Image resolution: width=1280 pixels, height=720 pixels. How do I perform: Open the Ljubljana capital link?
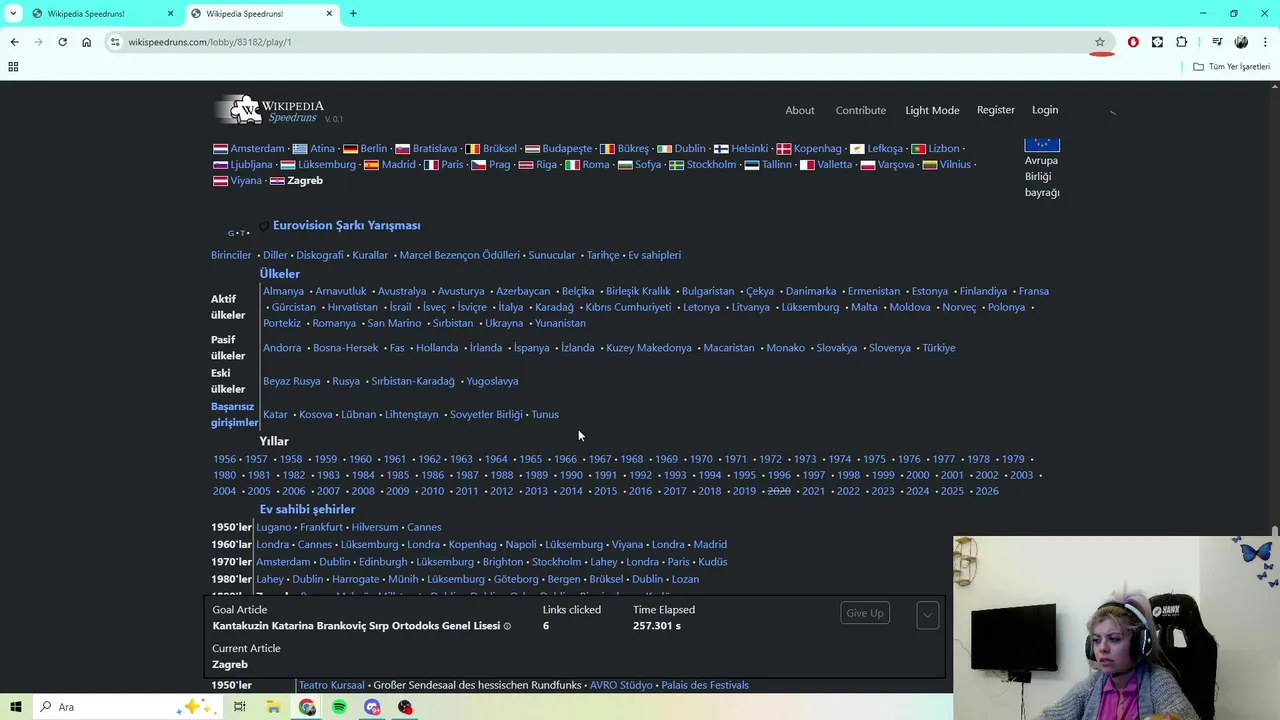point(251,165)
